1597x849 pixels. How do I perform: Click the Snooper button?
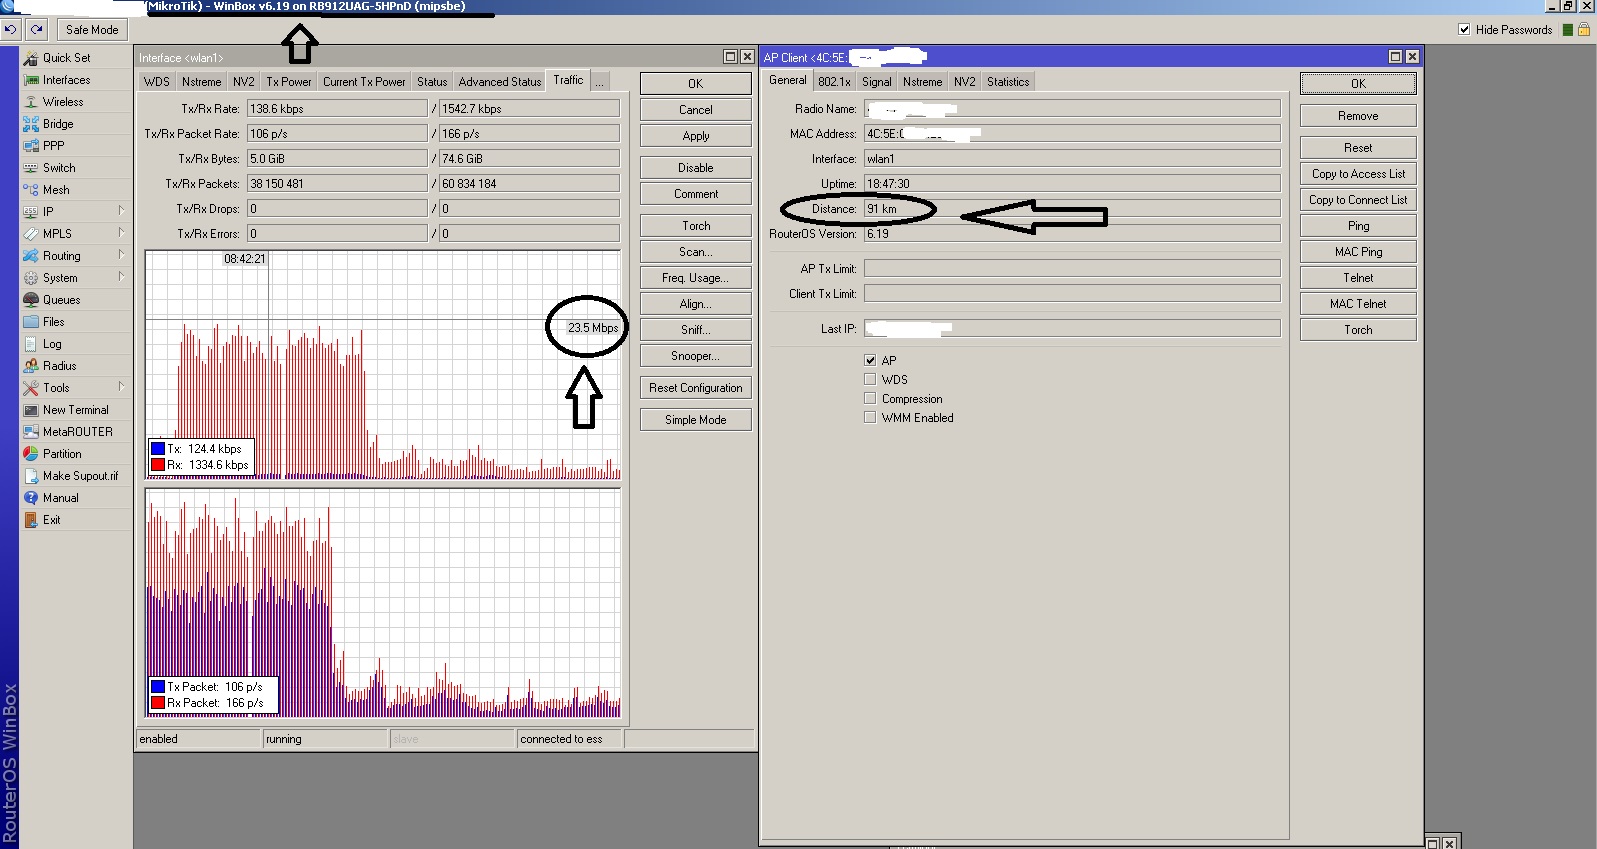click(x=696, y=356)
